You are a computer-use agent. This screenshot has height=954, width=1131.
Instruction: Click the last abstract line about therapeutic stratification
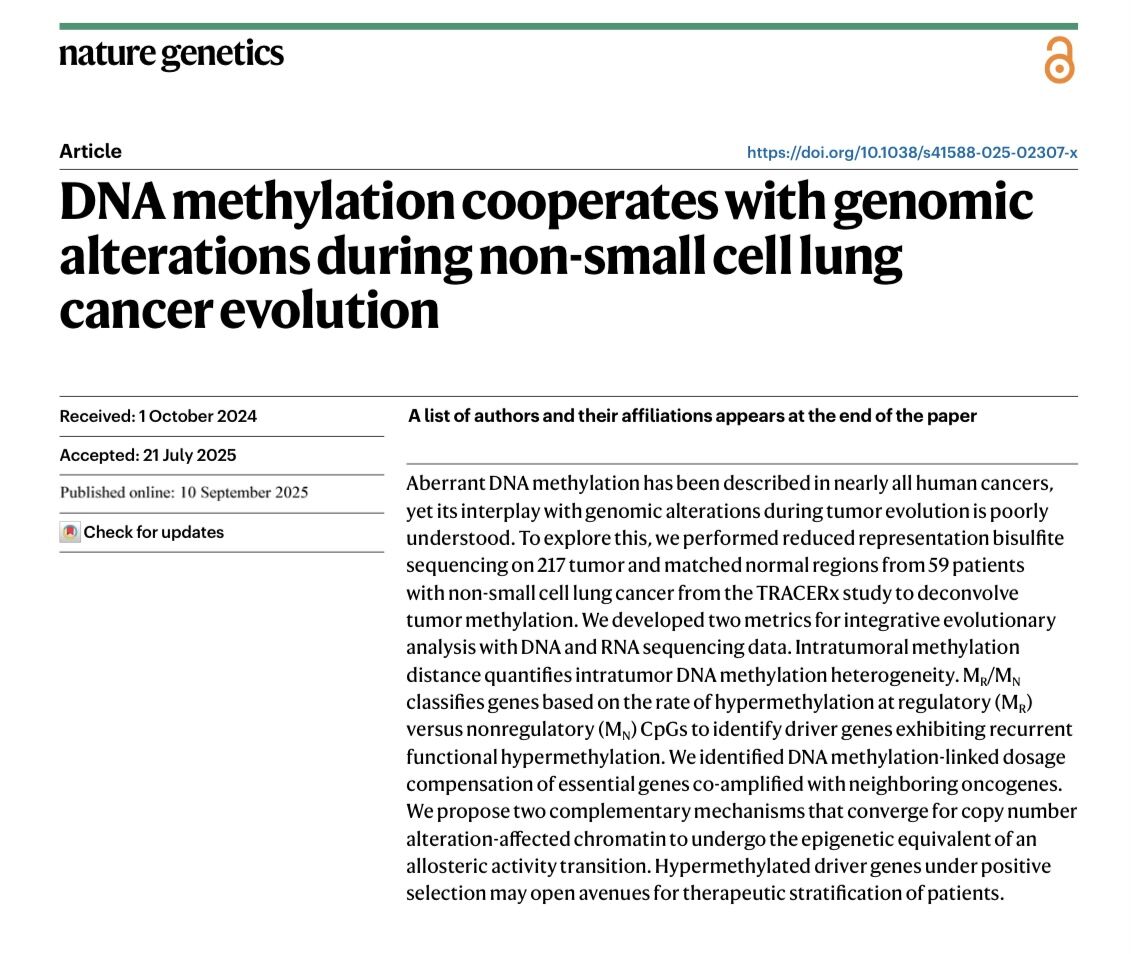pyautogui.click(x=705, y=893)
